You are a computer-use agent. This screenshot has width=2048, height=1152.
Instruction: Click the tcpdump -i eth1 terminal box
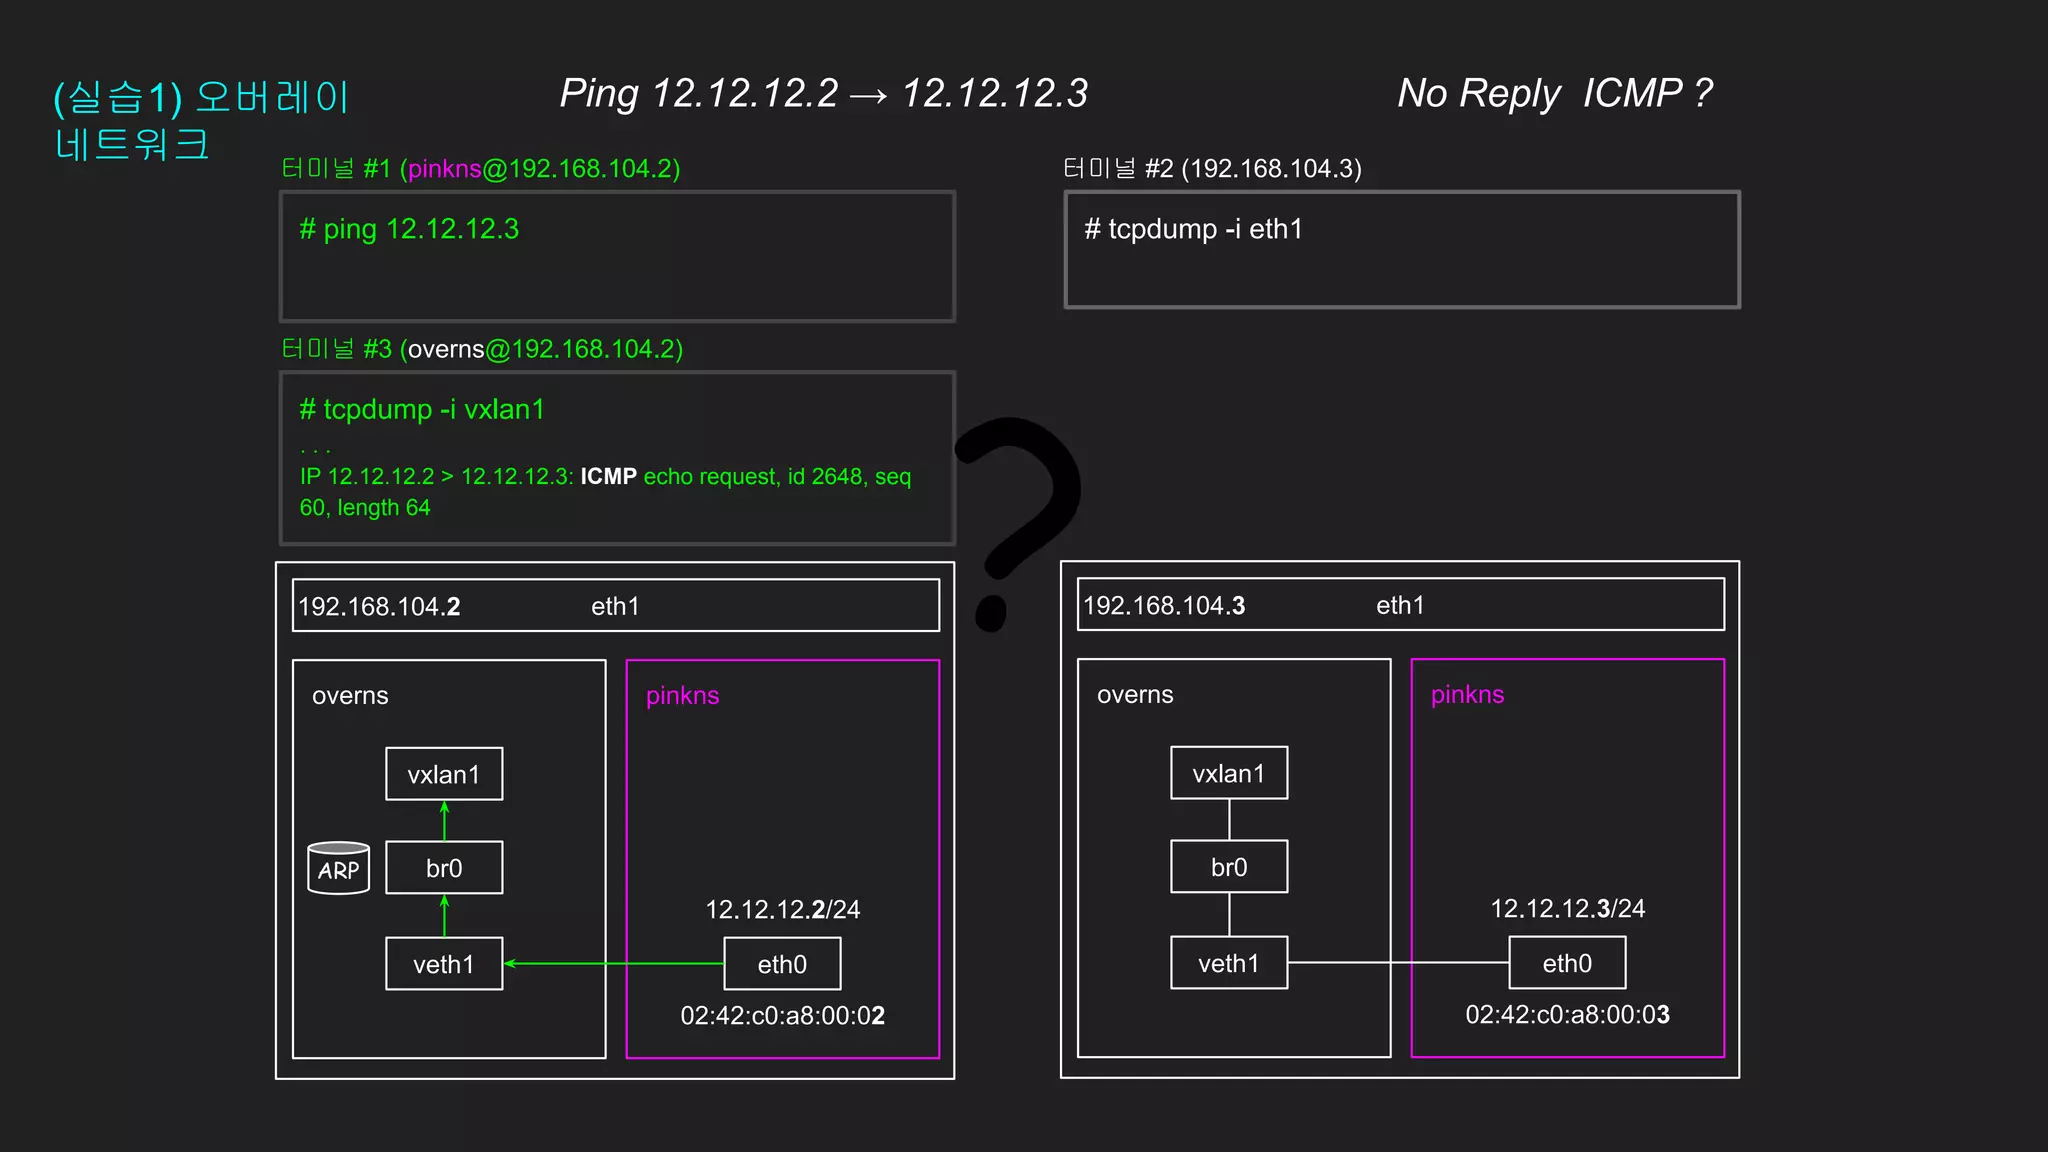(1402, 250)
